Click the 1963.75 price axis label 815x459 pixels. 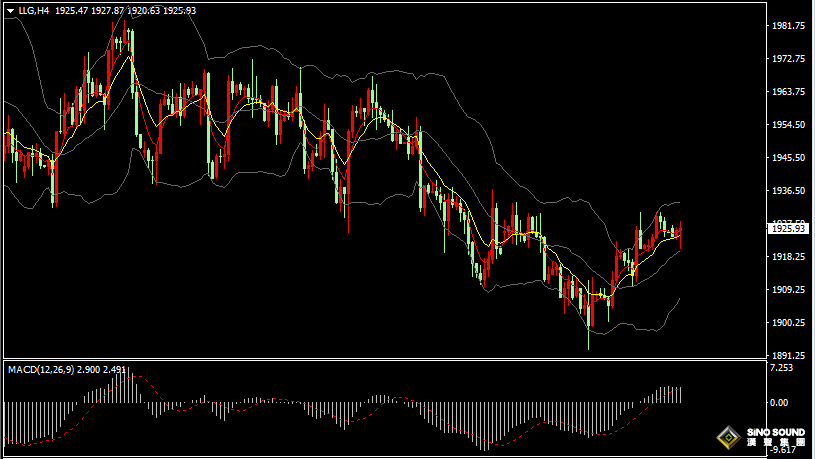787,92
